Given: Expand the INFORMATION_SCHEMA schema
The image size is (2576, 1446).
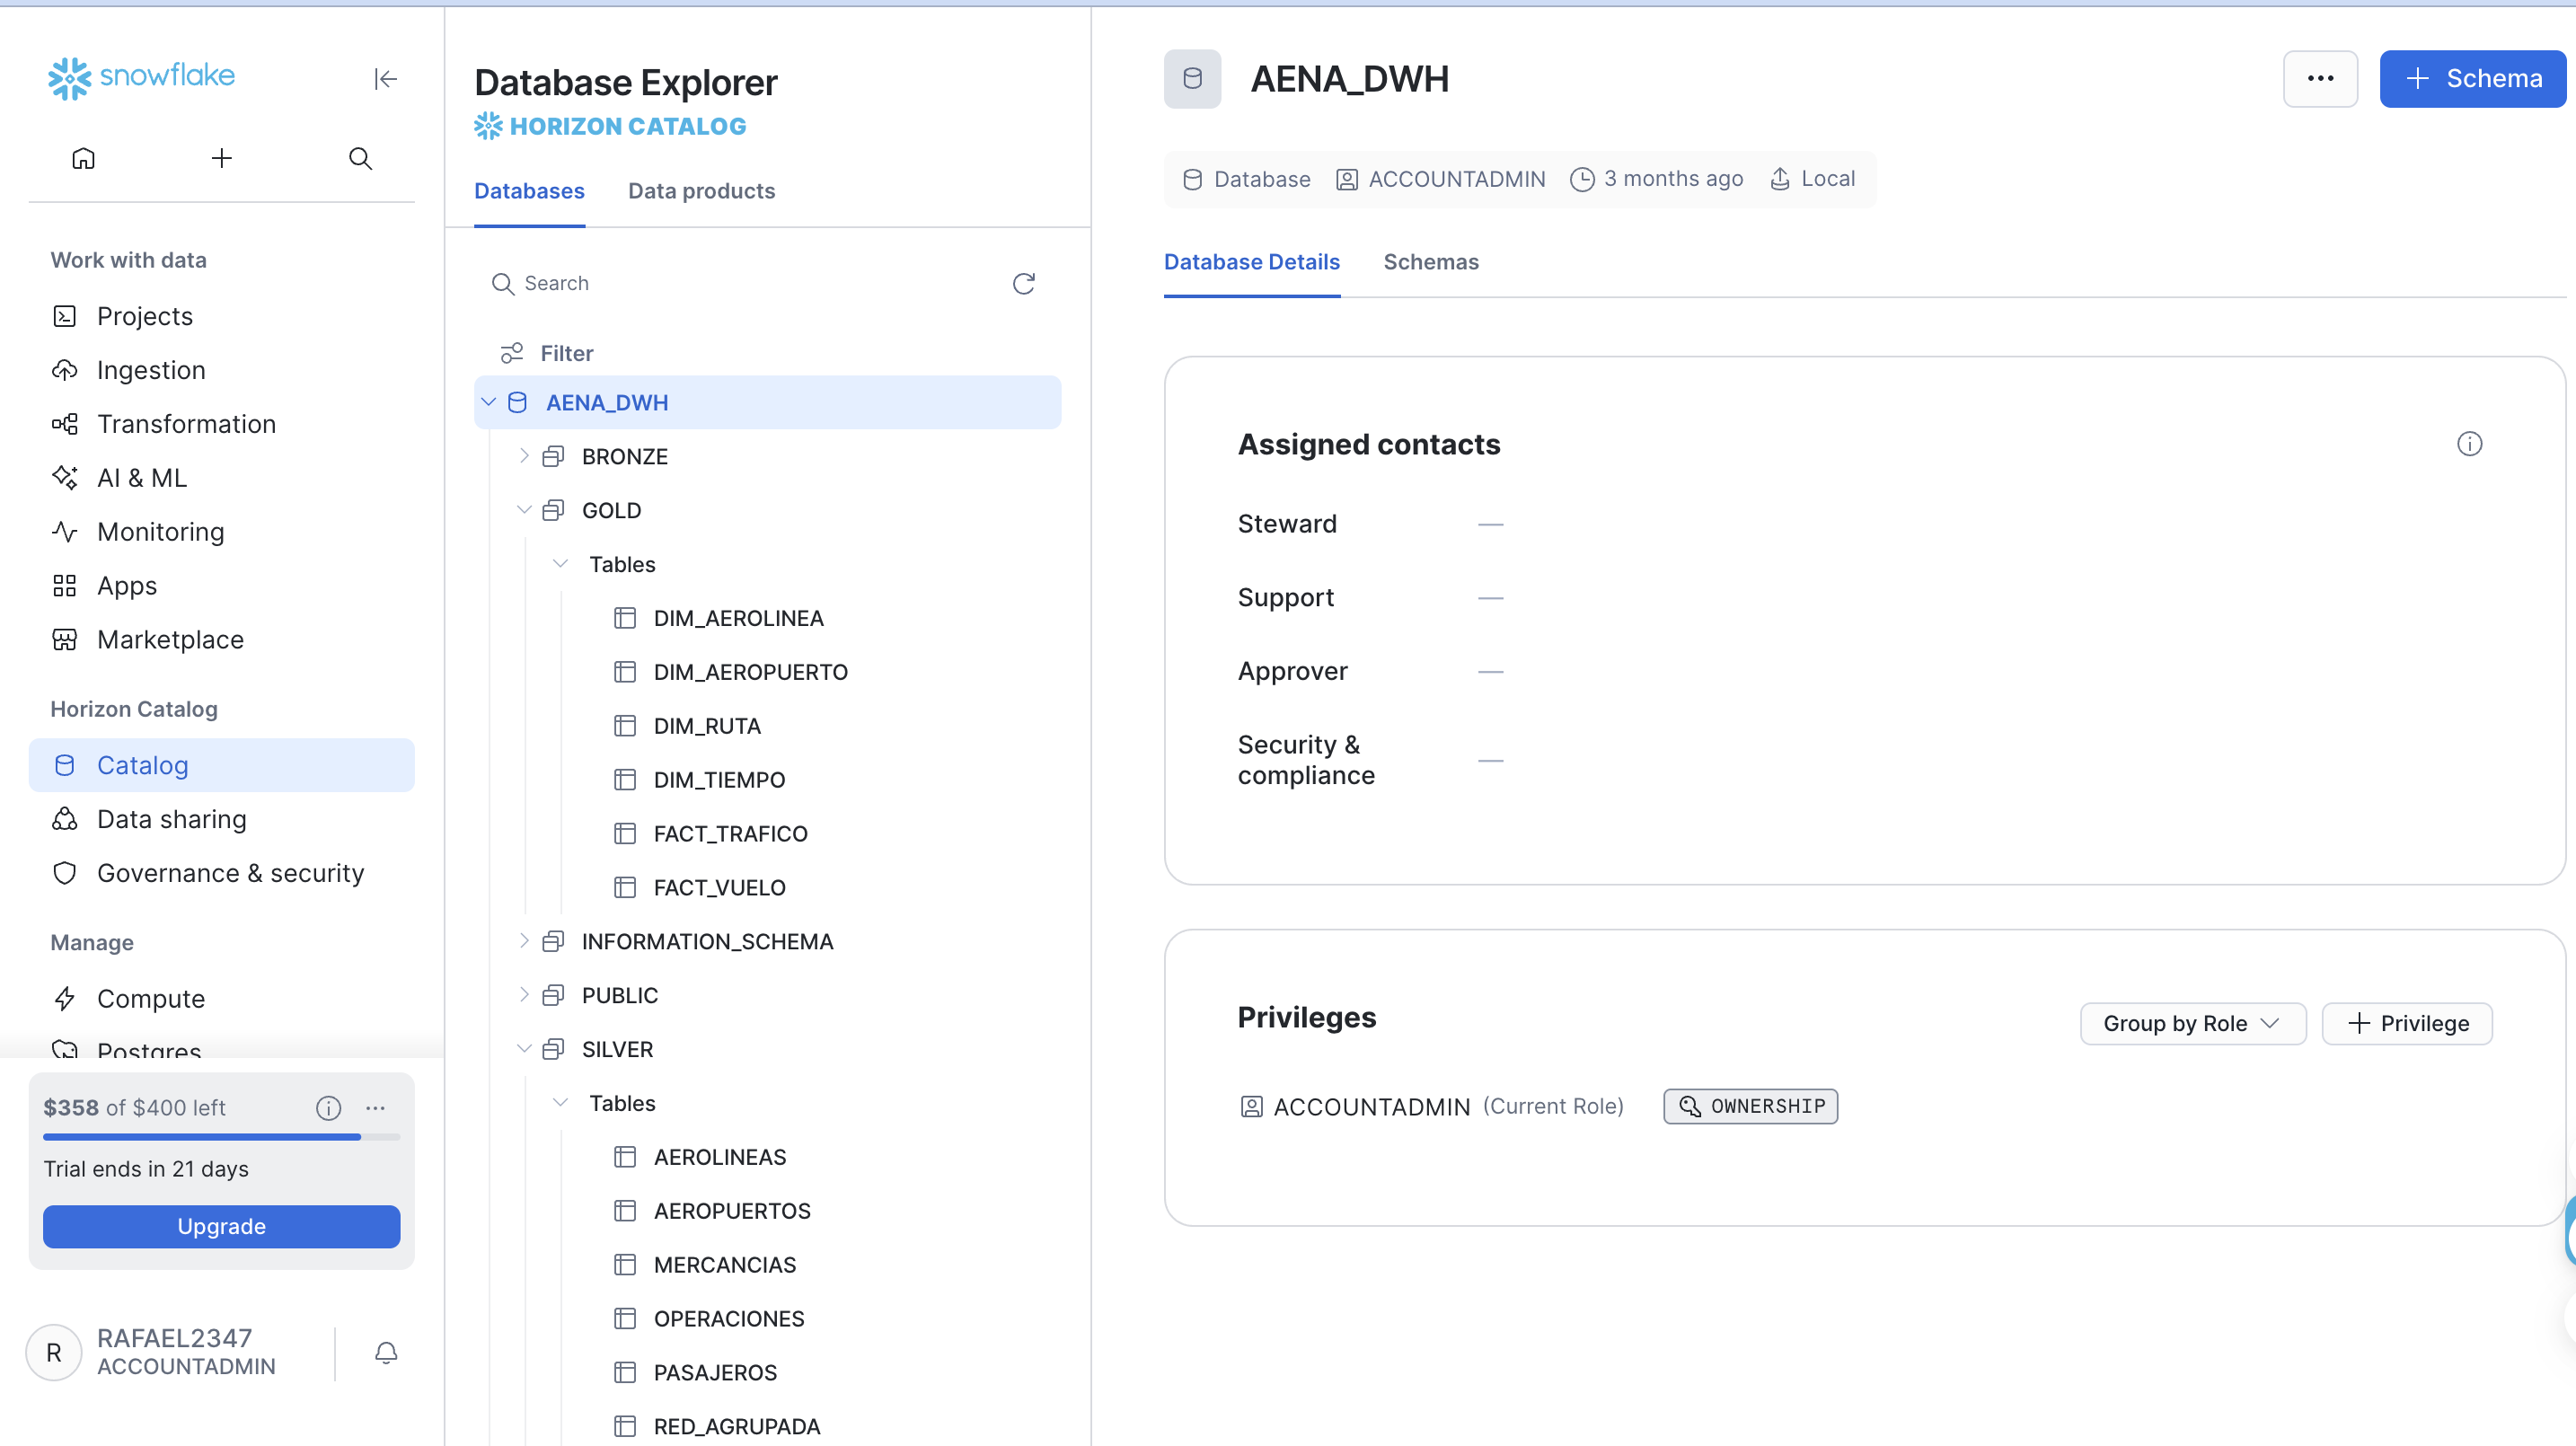Looking at the screenshot, I should click(524, 941).
